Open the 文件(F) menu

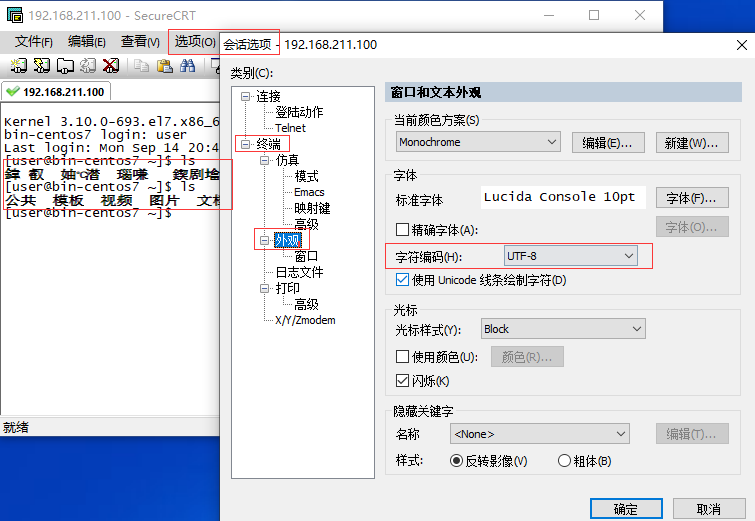[33, 41]
